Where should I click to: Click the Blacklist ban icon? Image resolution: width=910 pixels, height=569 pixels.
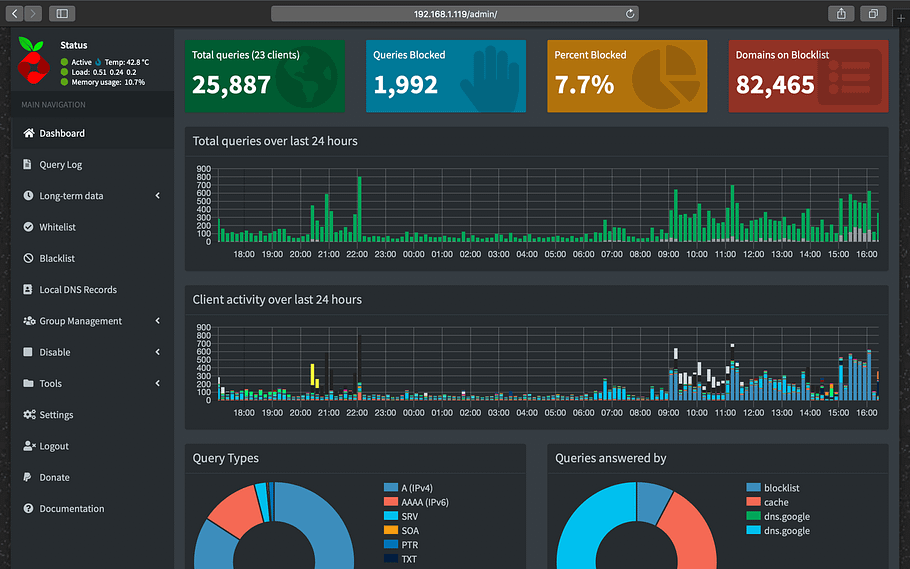pyautogui.click(x=28, y=258)
